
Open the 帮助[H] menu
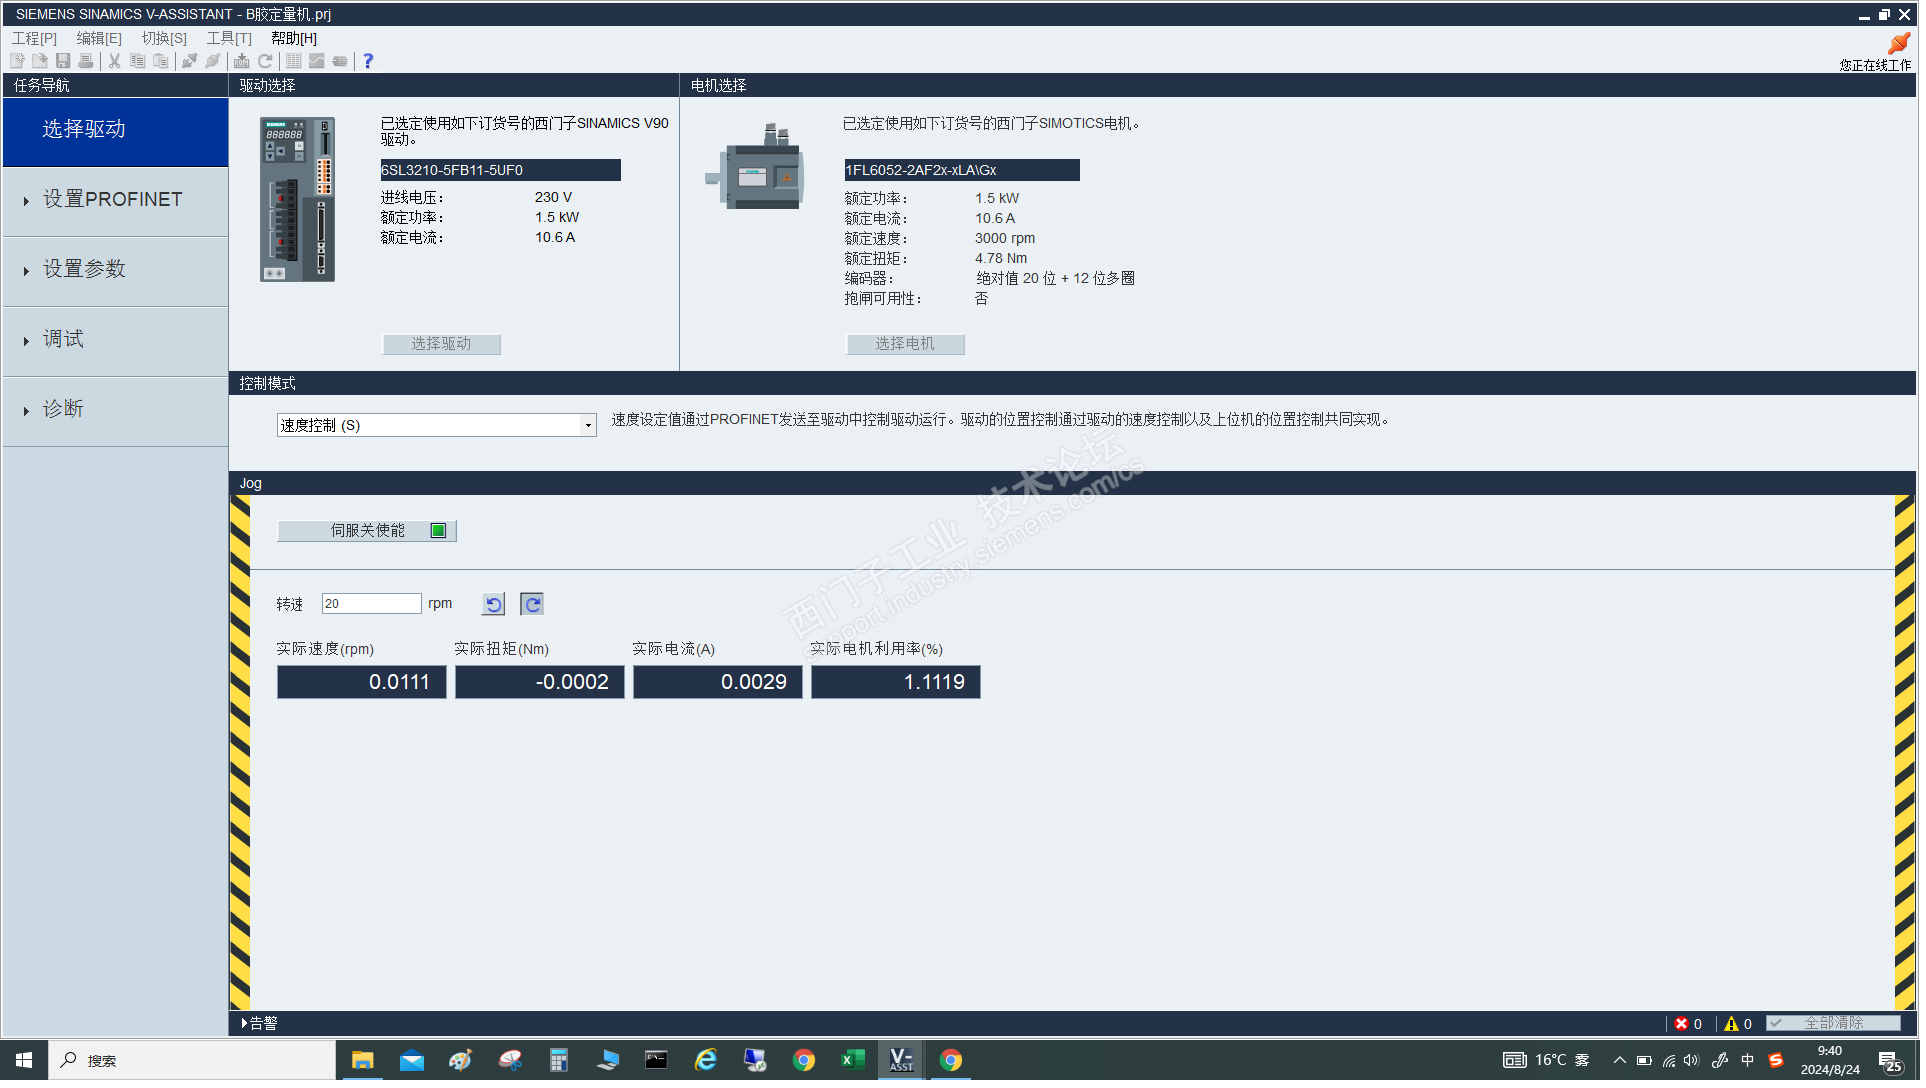295,38
